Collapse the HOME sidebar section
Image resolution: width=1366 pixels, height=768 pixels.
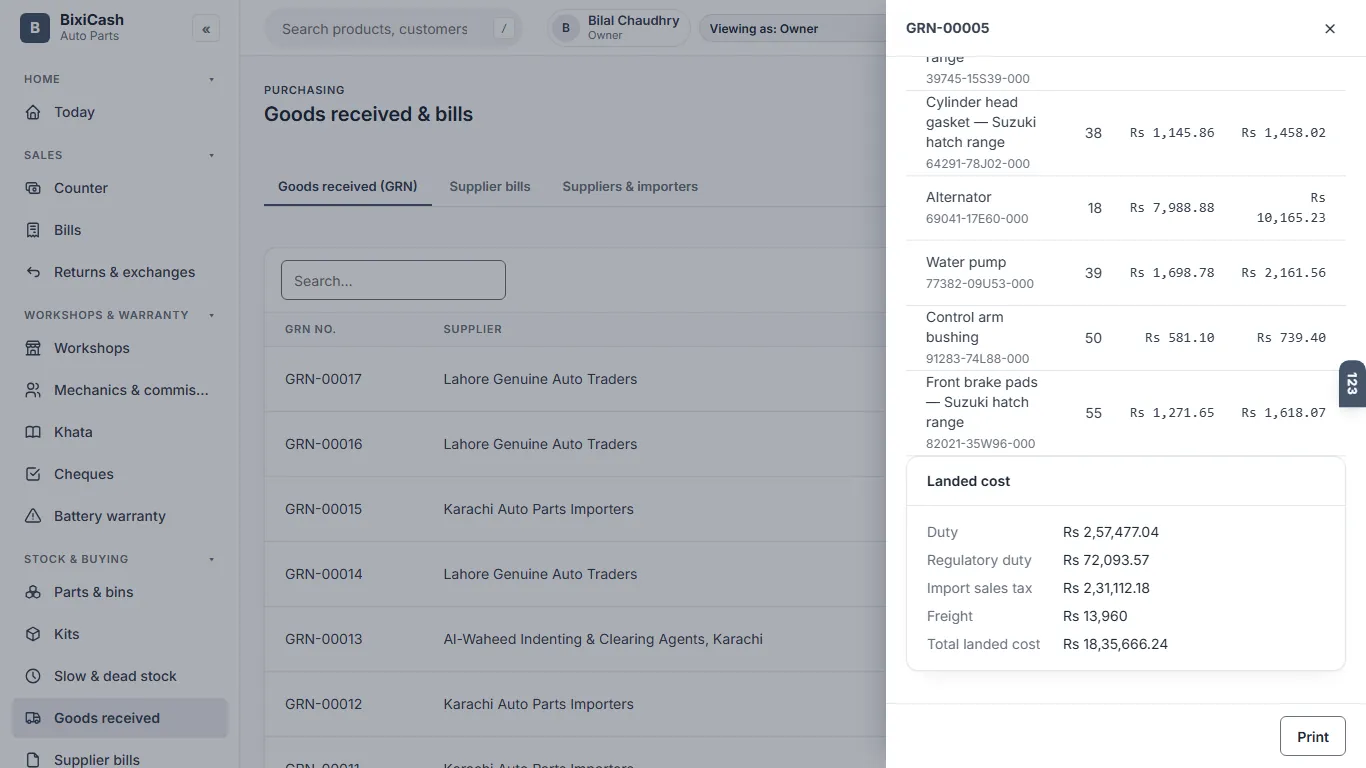click(x=211, y=79)
